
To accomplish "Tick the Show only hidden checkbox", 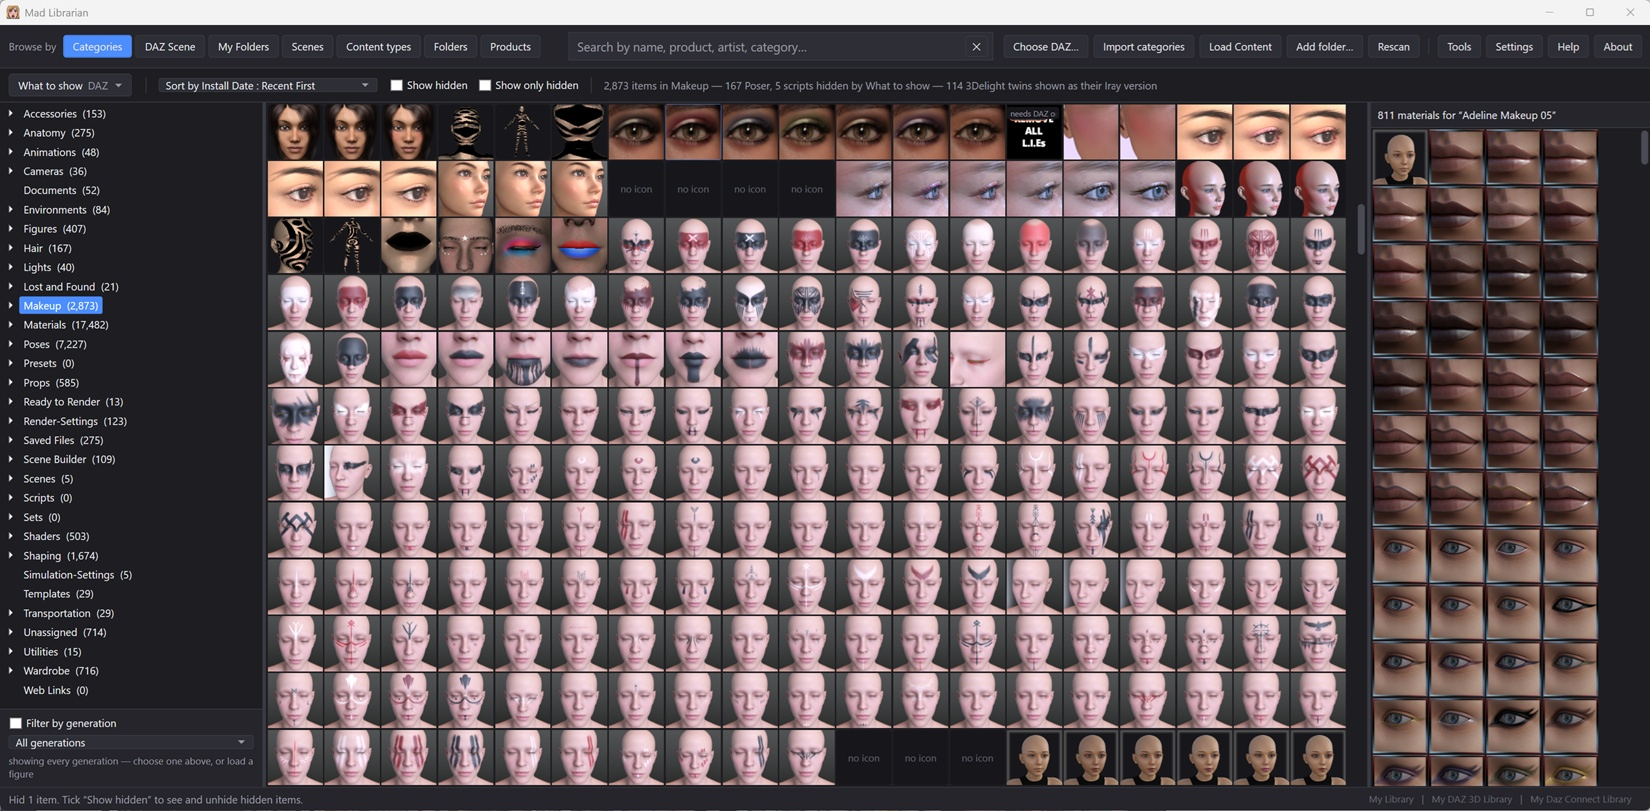I will [x=485, y=86].
